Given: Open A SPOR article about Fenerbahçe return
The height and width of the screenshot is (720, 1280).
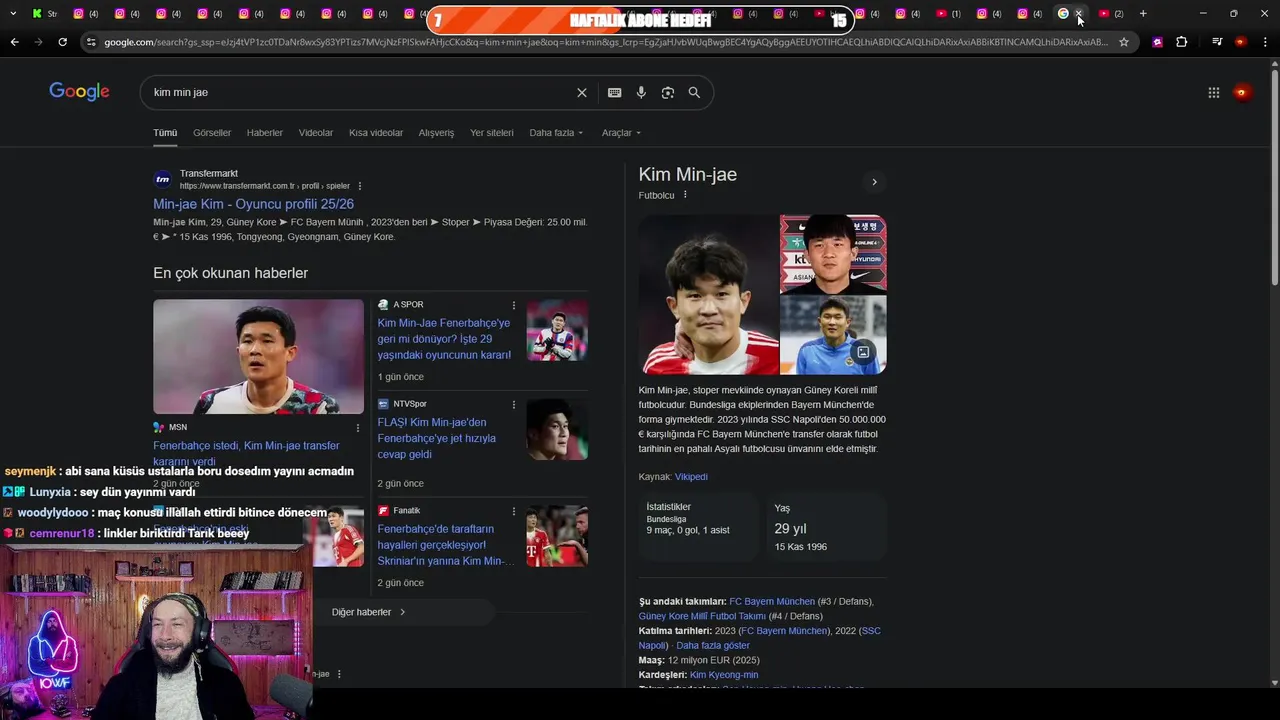Looking at the screenshot, I should (444, 339).
